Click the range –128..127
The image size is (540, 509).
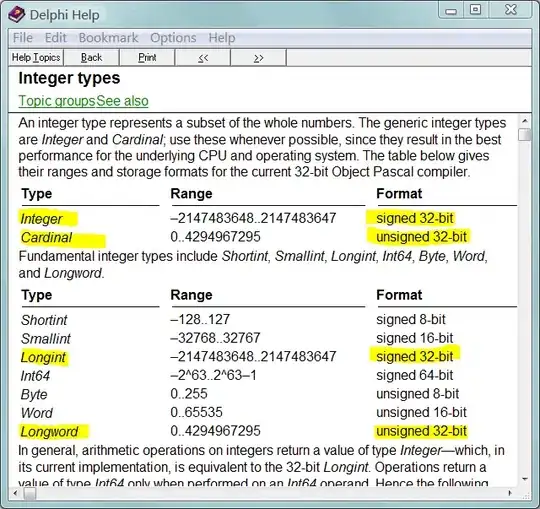200,320
